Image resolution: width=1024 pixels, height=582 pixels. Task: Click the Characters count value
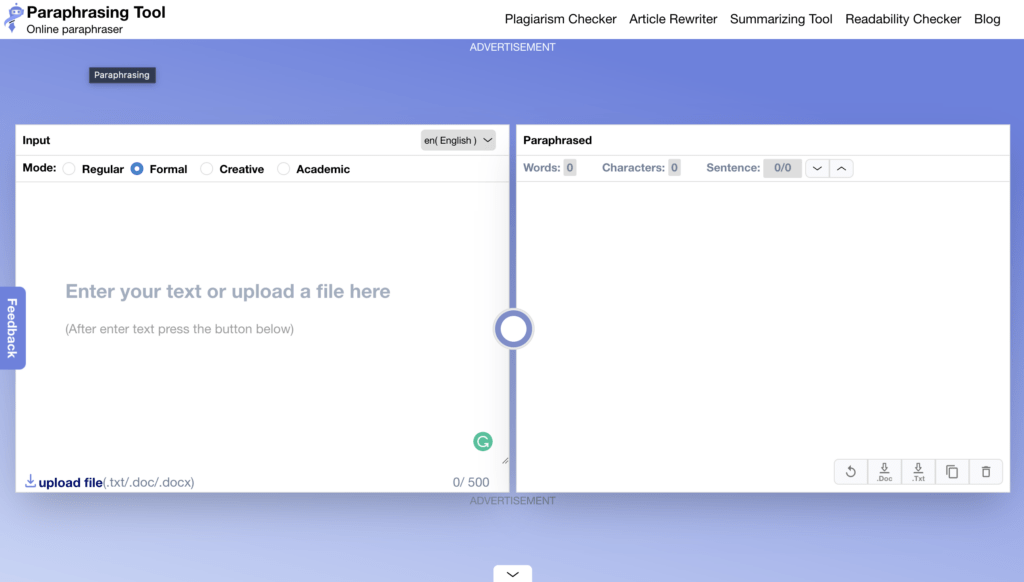(674, 168)
